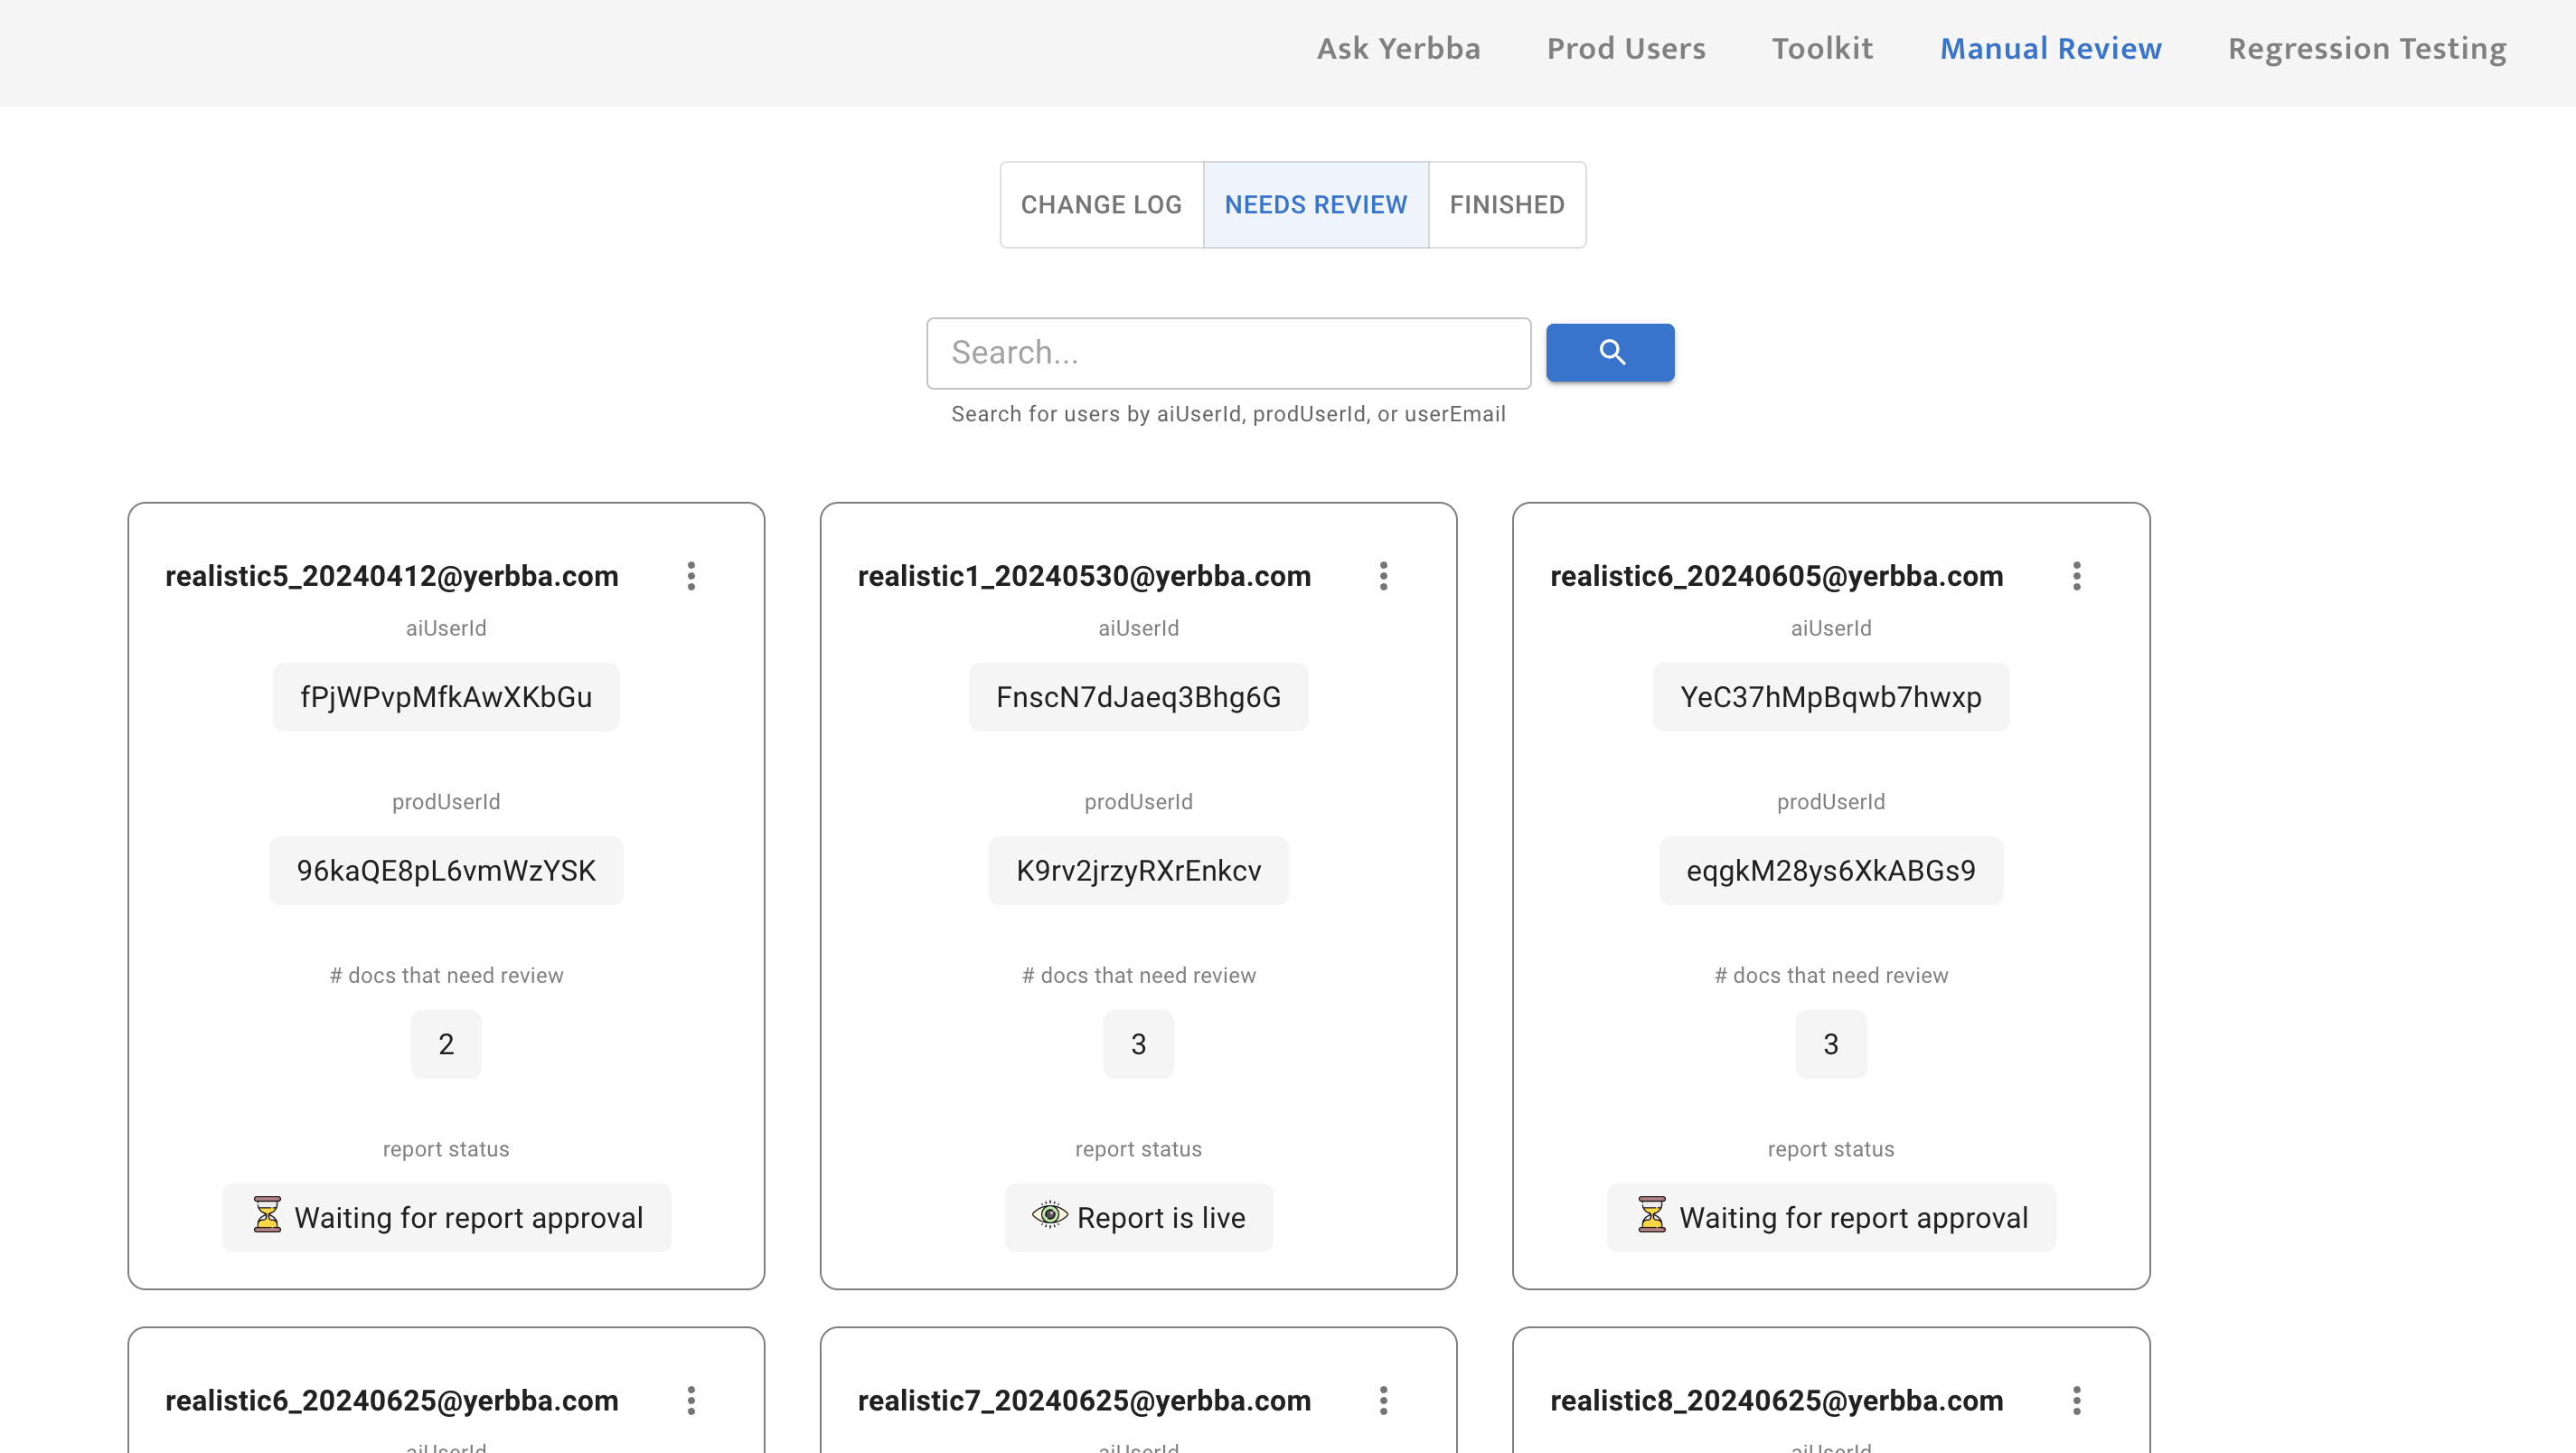The image size is (2576, 1453).
Task: Click aiUserId chip fPjWPvpMfkAwXKbGu
Action: (x=446, y=697)
